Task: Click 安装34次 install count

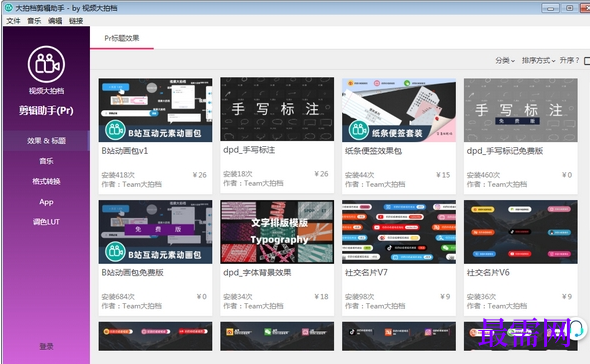Action: [x=238, y=297]
